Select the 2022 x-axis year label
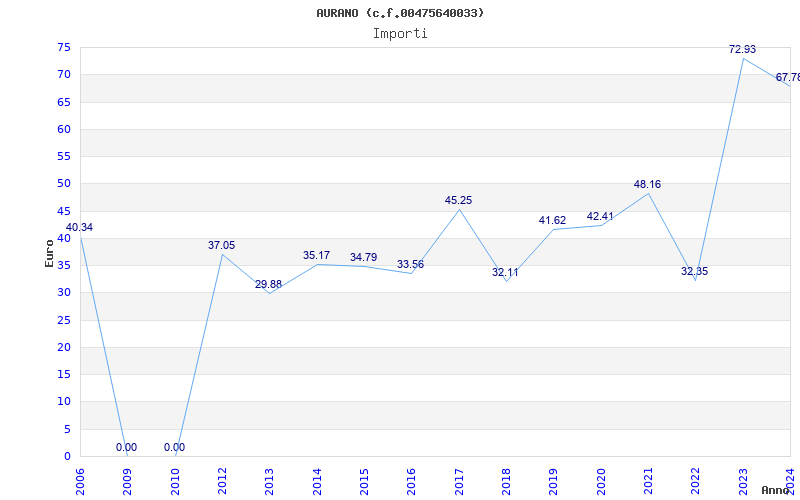The height and width of the screenshot is (500, 800). pos(695,482)
